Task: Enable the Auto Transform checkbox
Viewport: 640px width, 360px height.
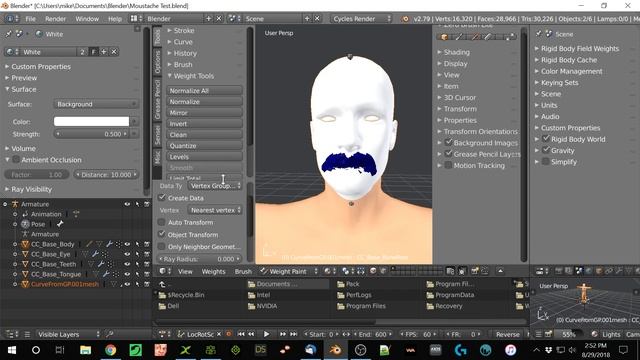Action: click(x=162, y=222)
